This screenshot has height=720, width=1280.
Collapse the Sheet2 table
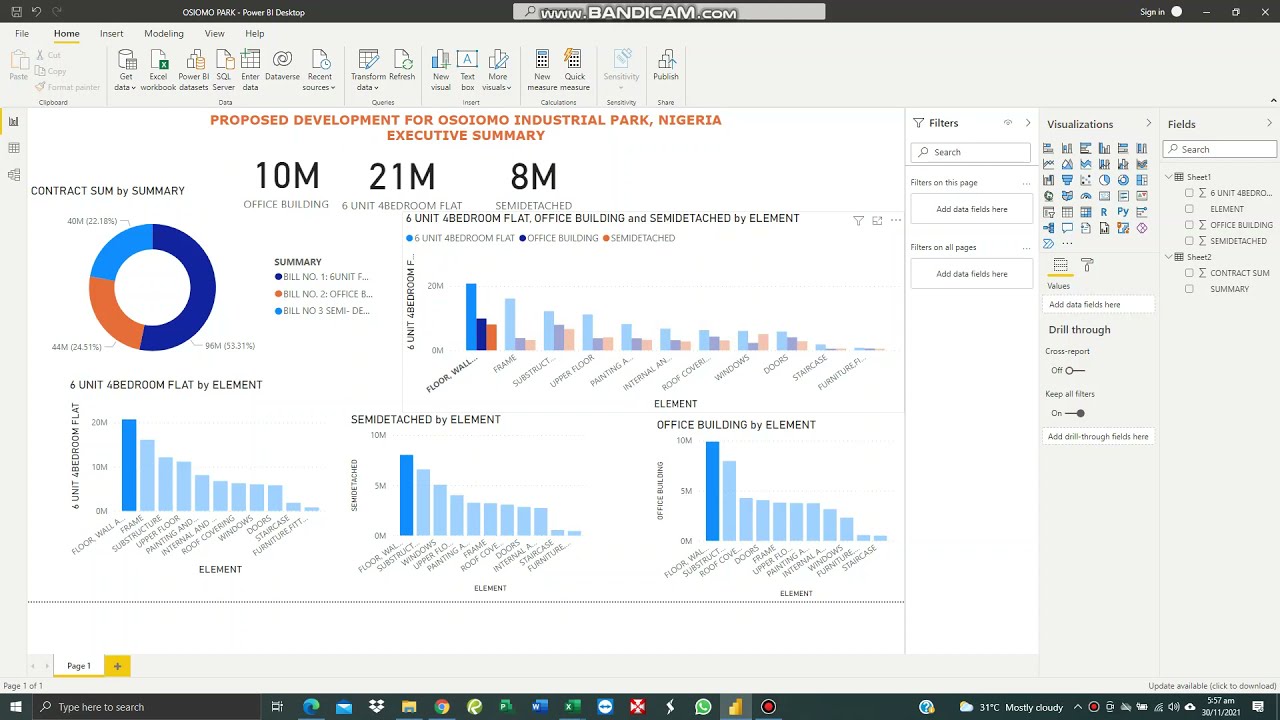1169,257
